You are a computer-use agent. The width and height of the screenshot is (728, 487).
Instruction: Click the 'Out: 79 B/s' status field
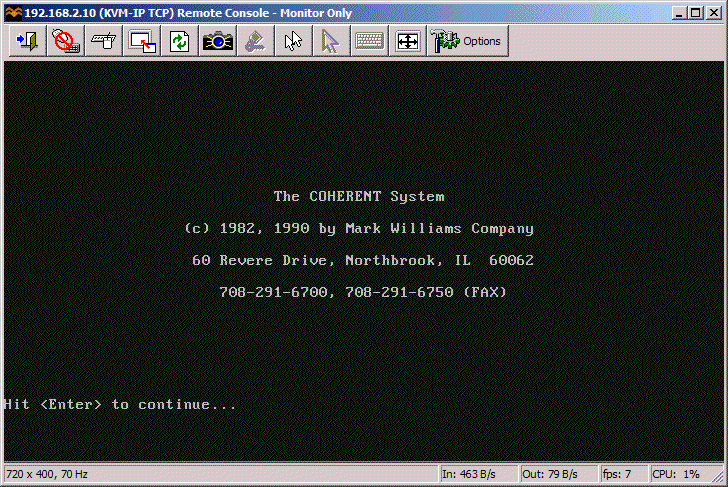tap(559, 474)
